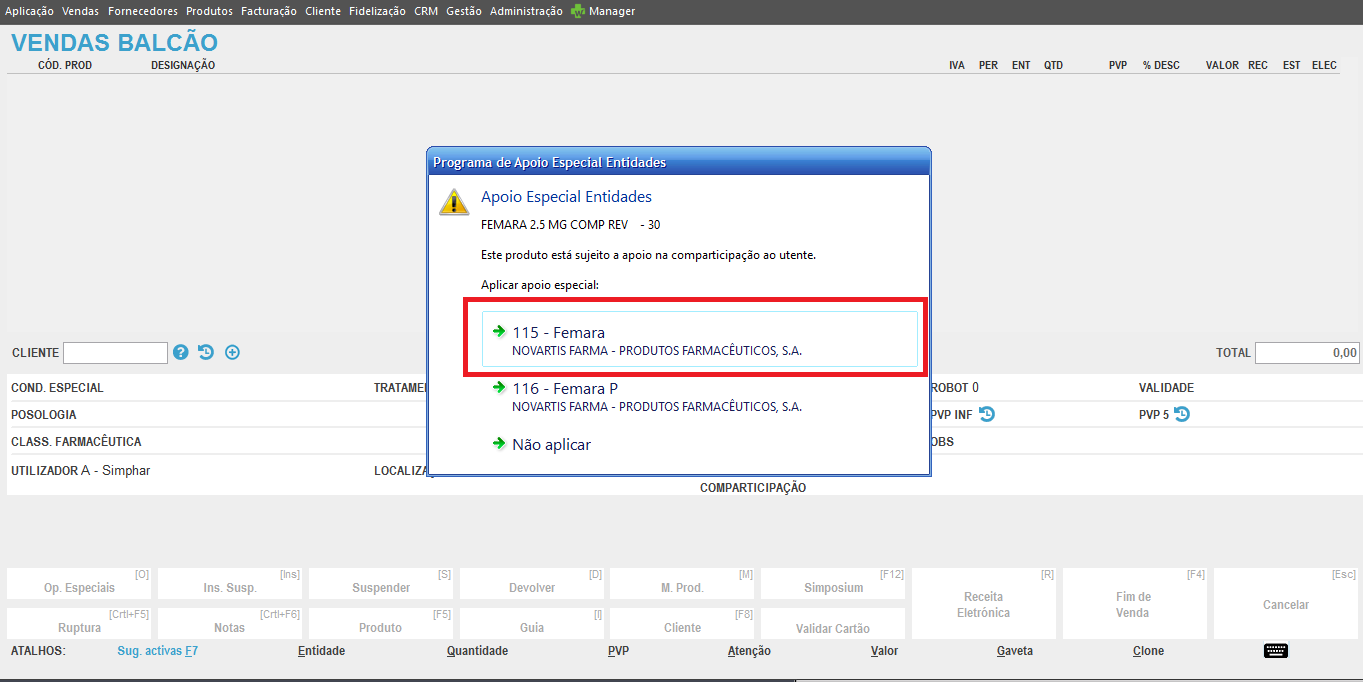Click the Cliente button in bottom panel
The height and width of the screenshot is (682, 1363).
683,624
